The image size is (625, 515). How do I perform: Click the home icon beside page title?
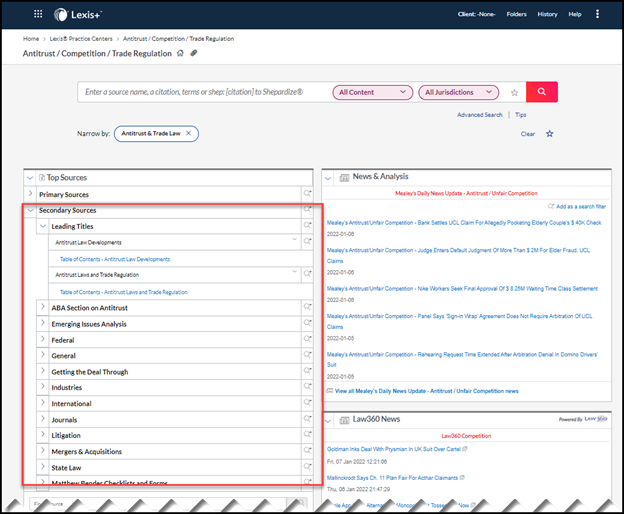click(x=180, y=53)
